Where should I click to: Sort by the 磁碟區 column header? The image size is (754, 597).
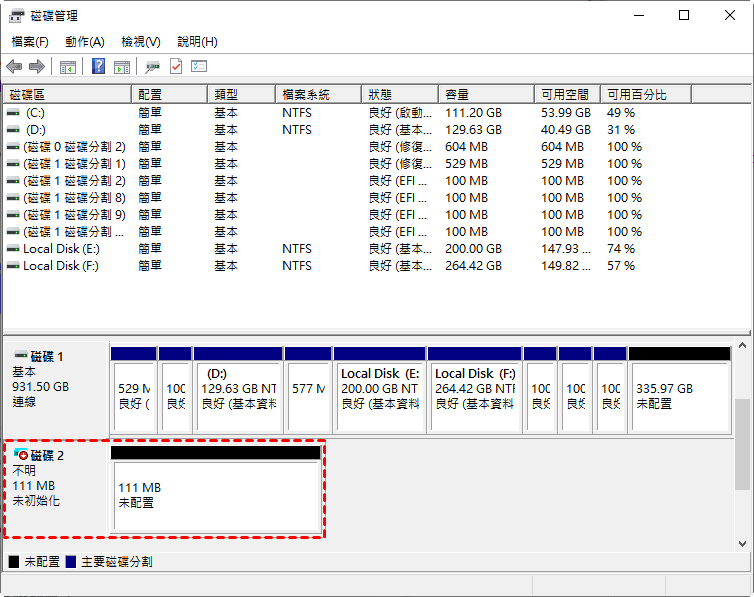[67, 95]
